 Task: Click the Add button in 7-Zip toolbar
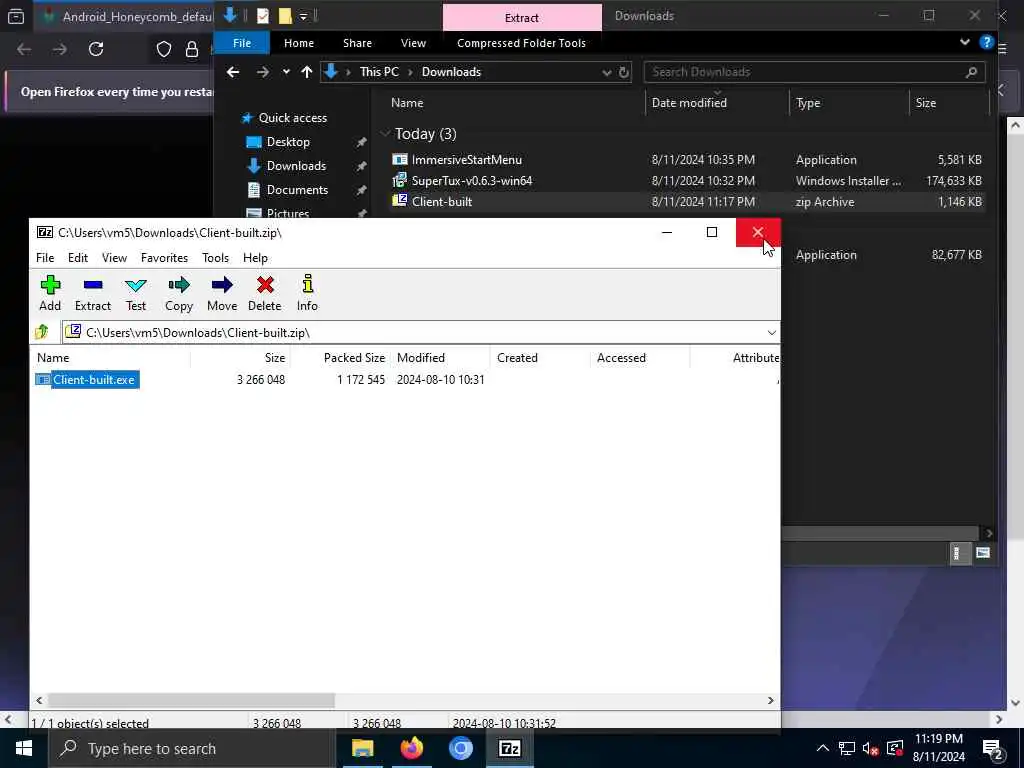coord(50,293)
